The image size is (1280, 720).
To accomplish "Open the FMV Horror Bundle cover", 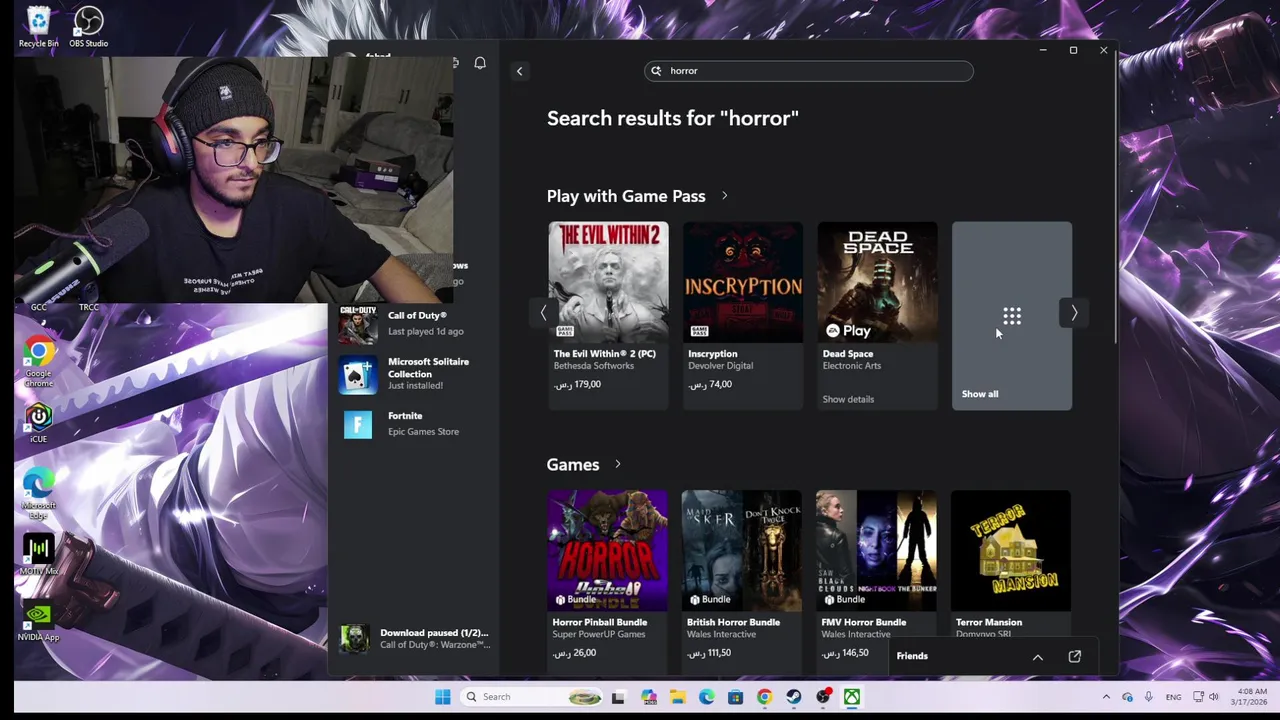I will 876,551.
